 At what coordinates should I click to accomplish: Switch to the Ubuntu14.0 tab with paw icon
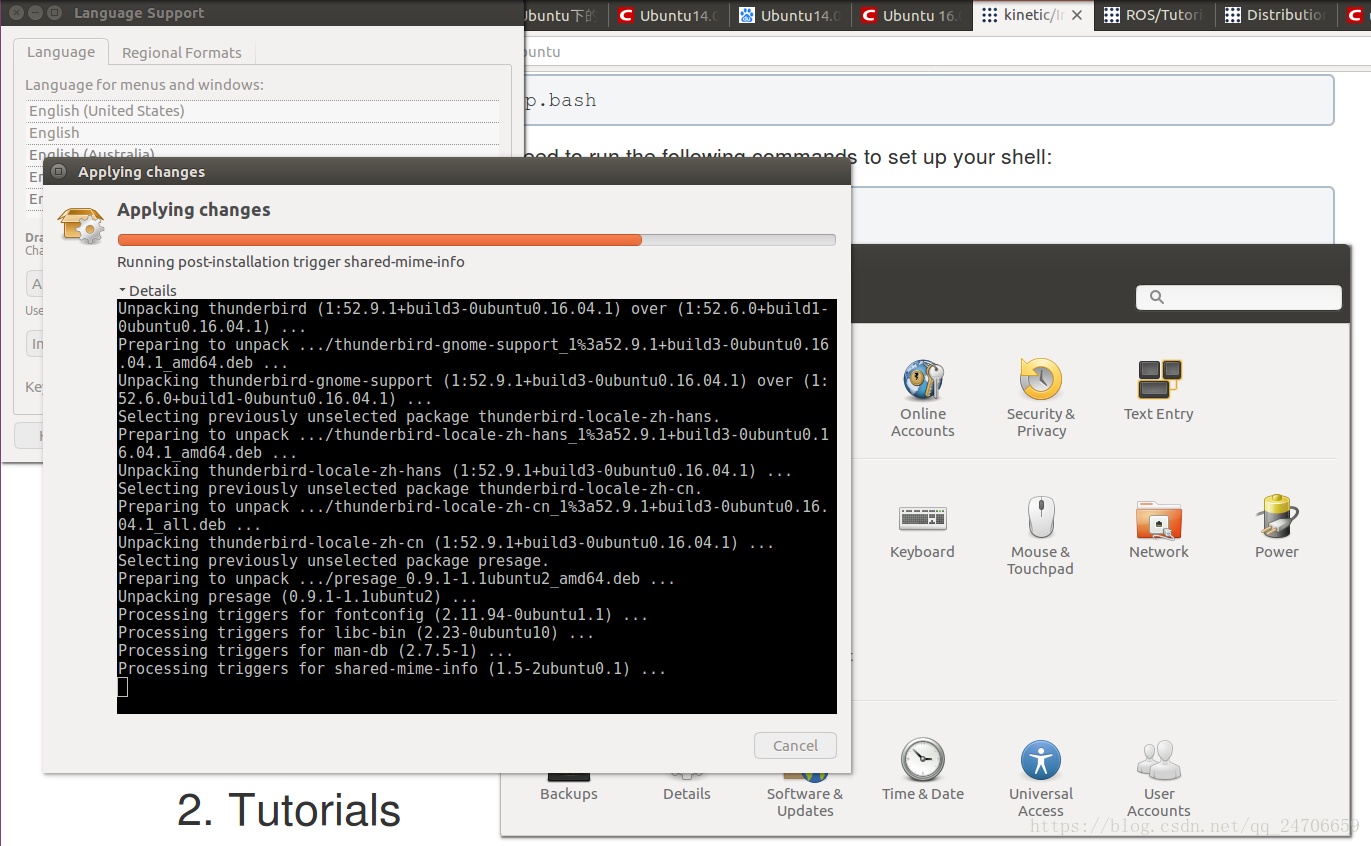[x=790, y=15]
